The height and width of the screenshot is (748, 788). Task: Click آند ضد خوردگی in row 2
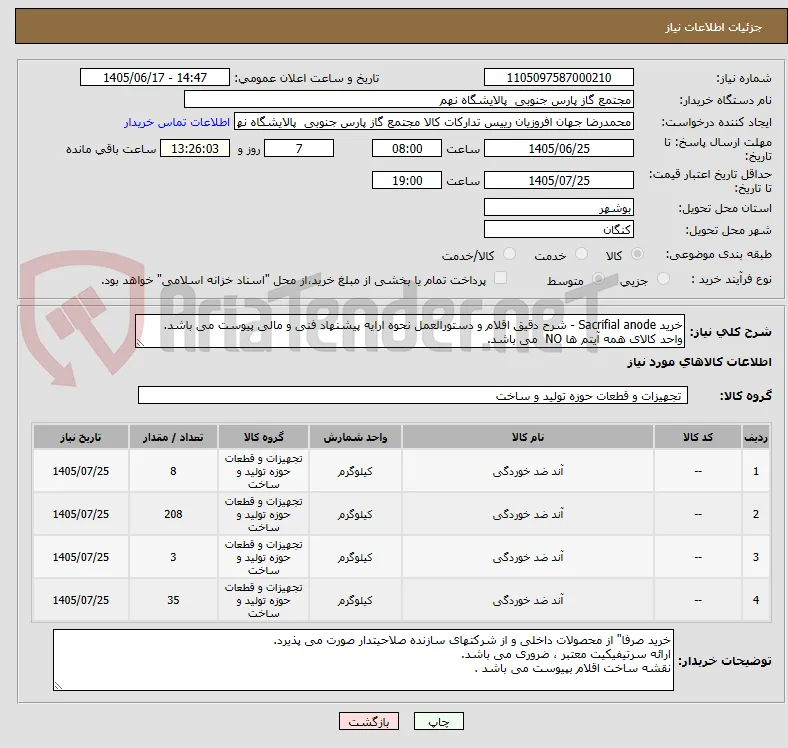pos(528,514)
